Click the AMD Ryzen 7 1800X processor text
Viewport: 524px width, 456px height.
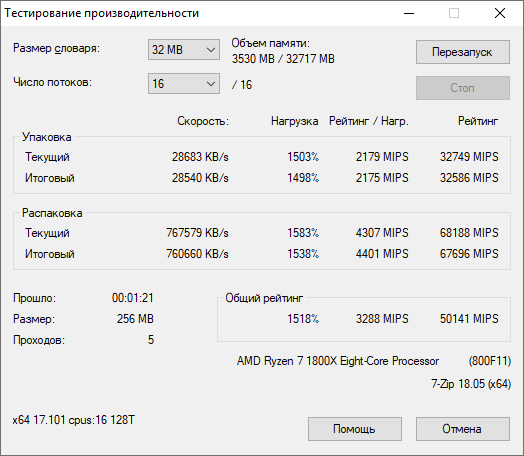[x=338, y=361]
